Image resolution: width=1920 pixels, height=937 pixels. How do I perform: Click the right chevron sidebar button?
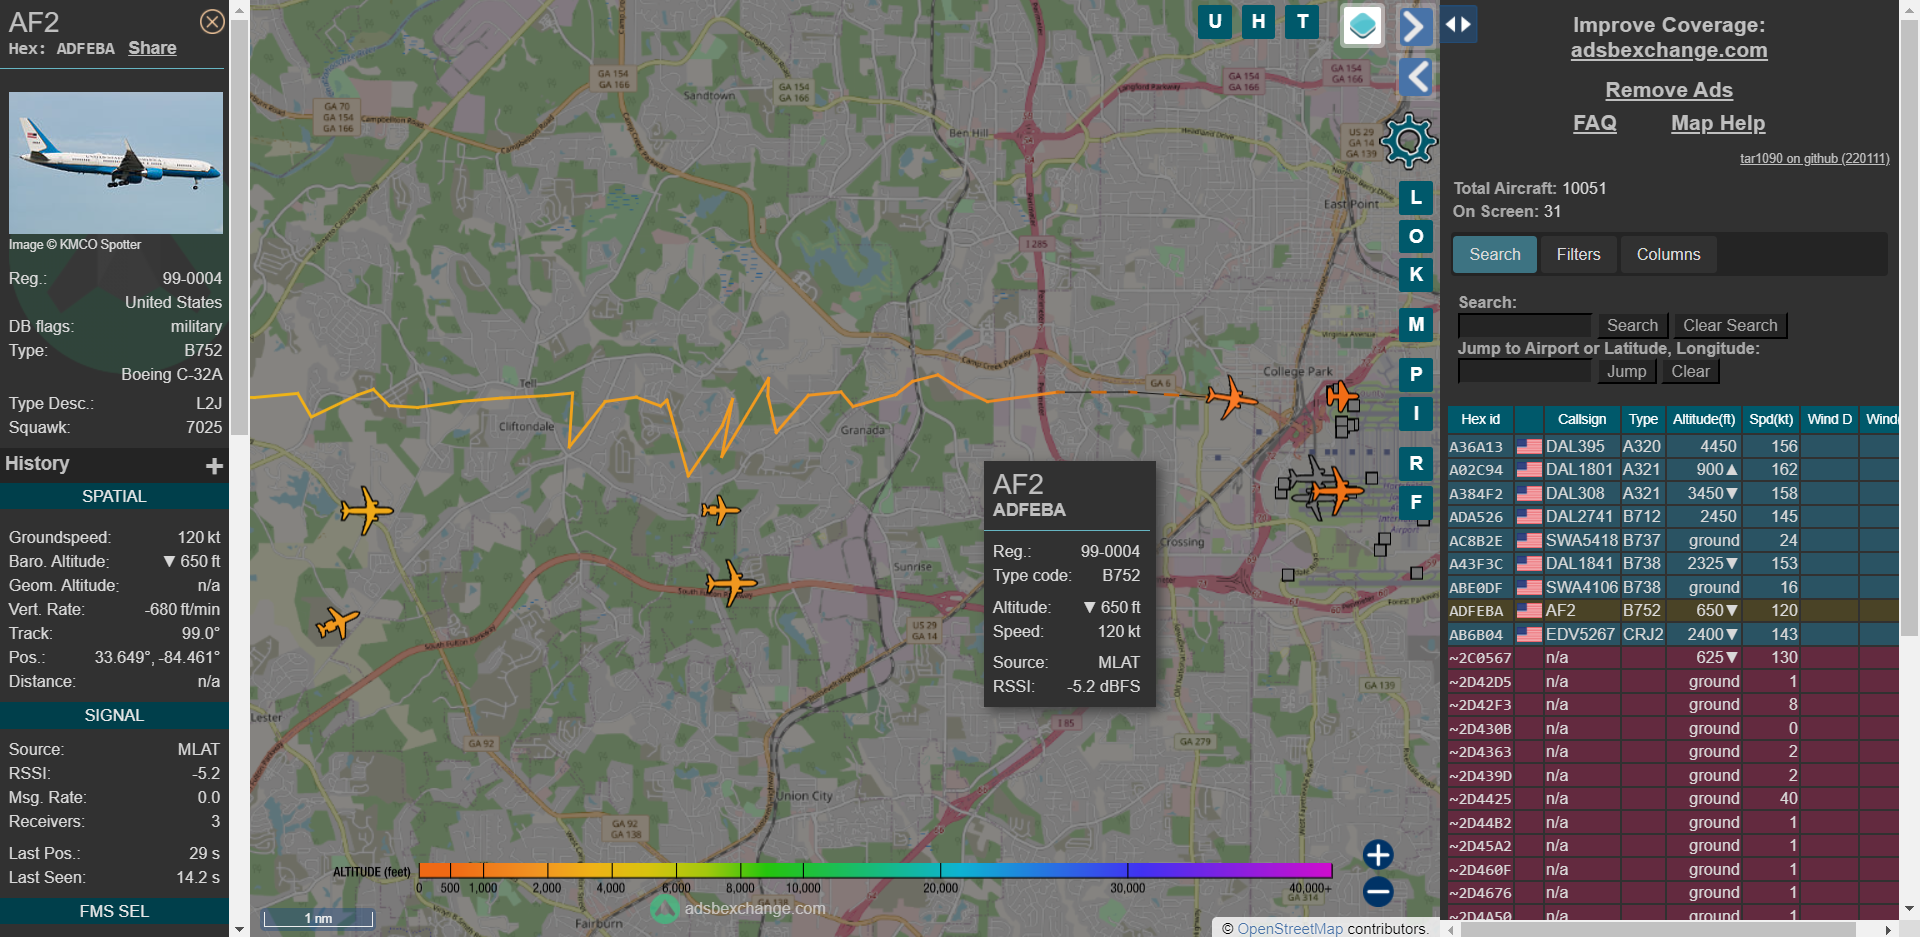tap(1415, 26)
